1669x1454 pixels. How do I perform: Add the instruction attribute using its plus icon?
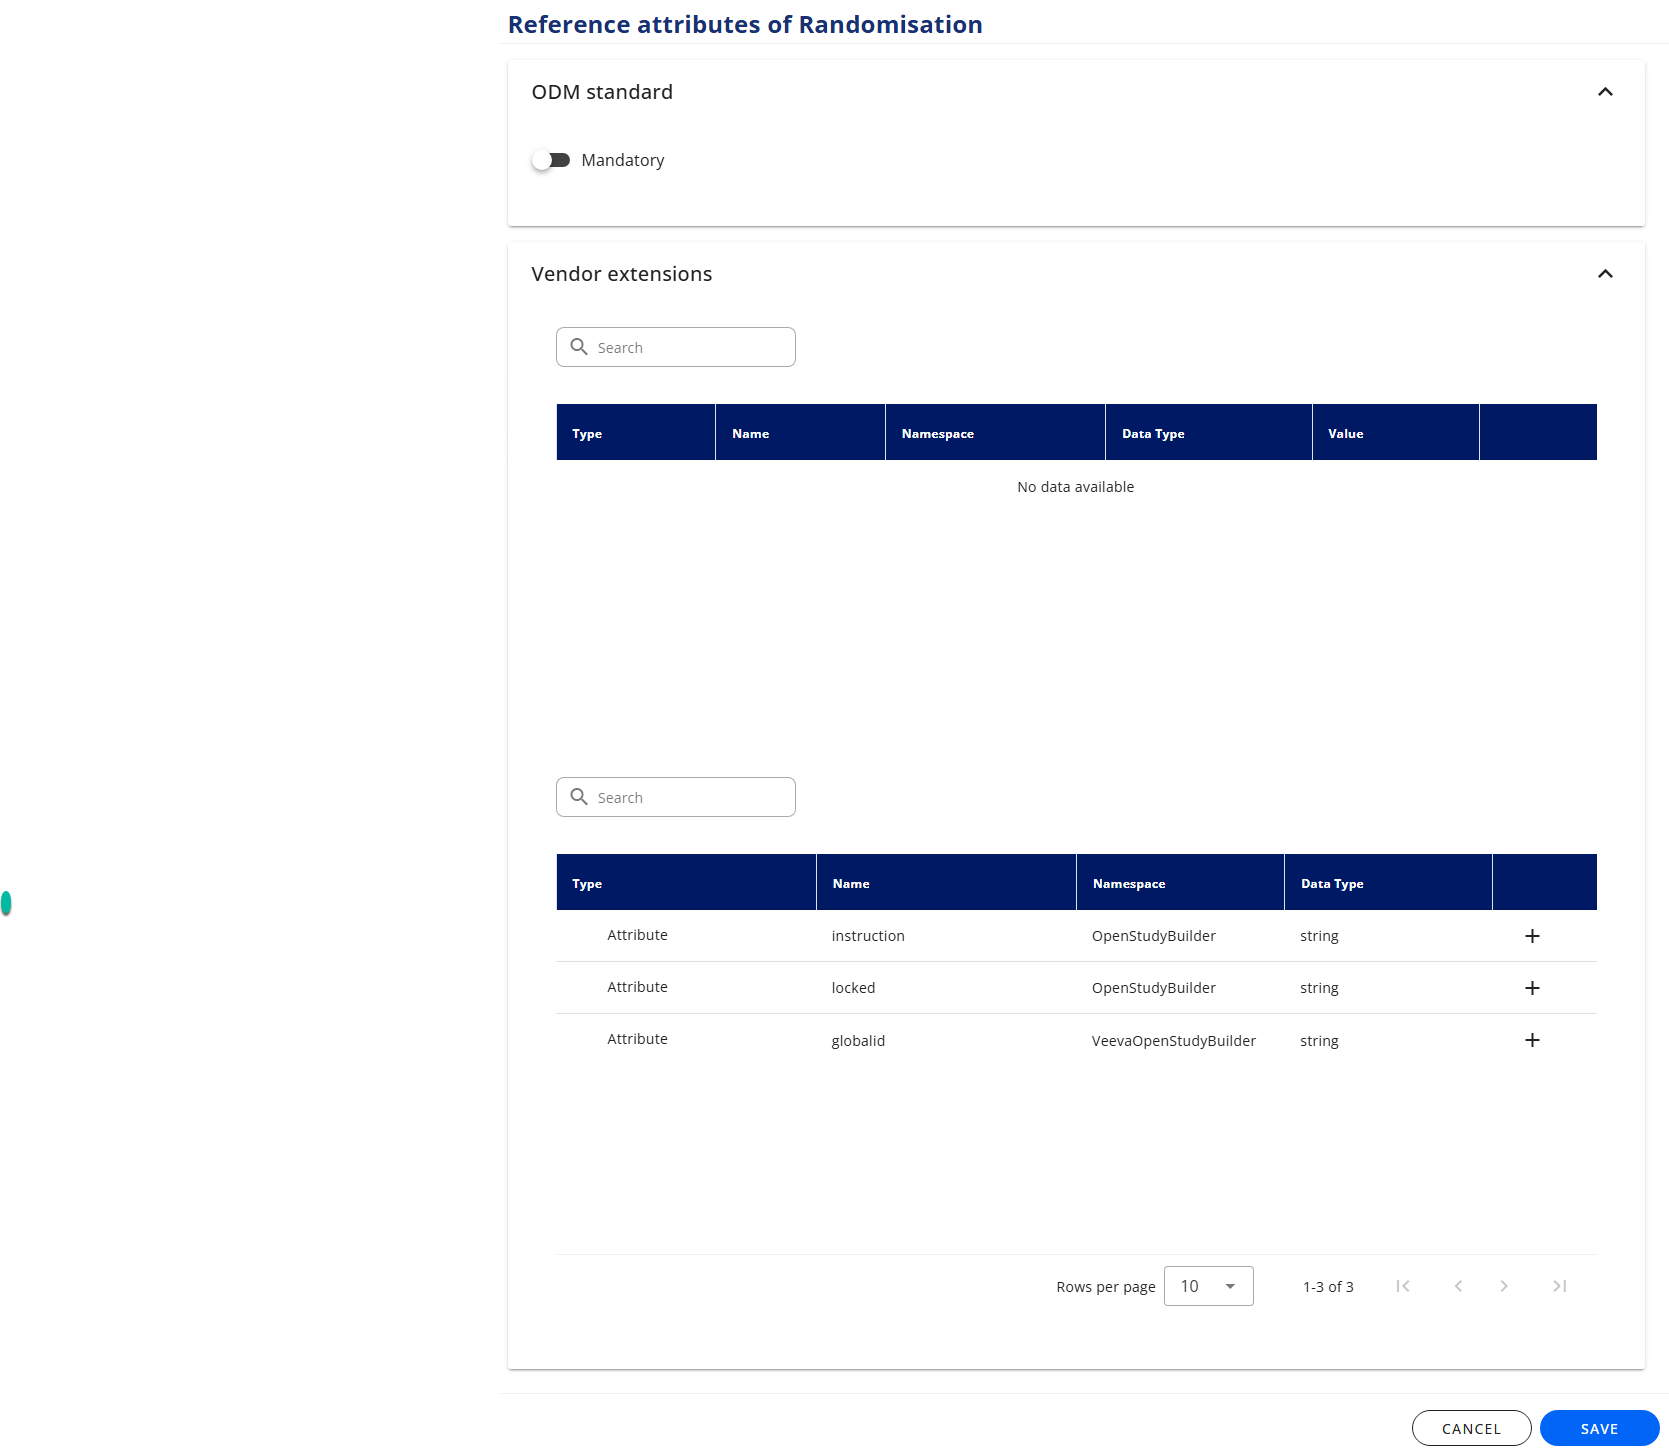pos(1532,936)
